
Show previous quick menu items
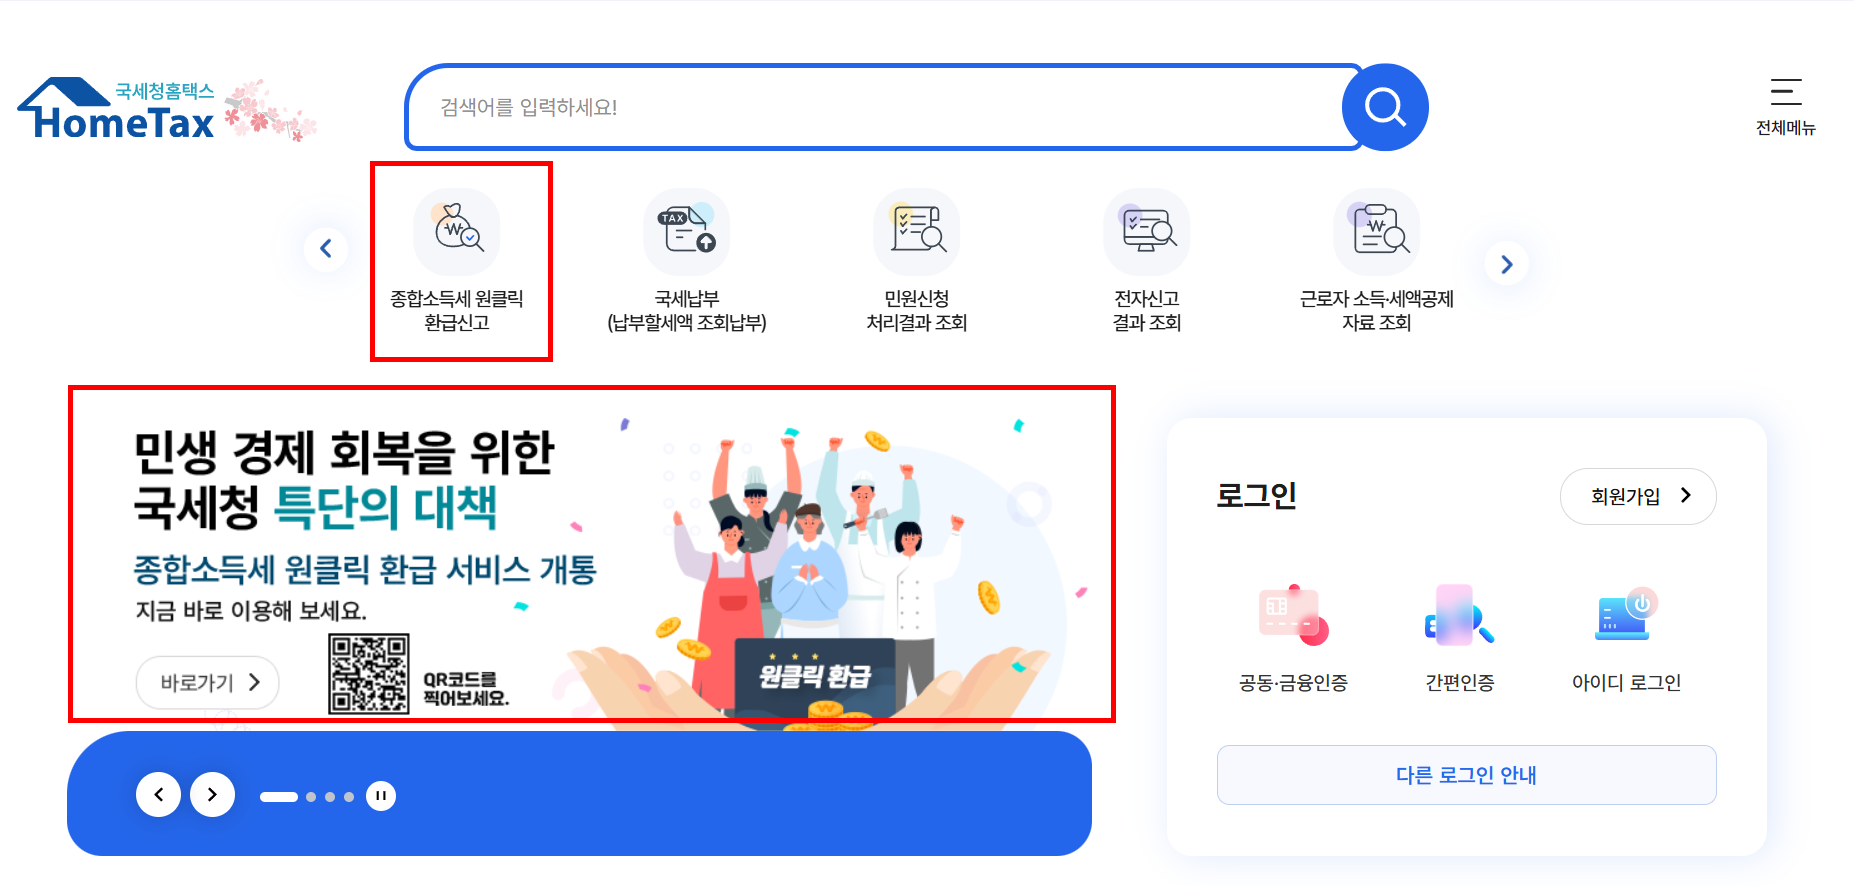[326, 248]
